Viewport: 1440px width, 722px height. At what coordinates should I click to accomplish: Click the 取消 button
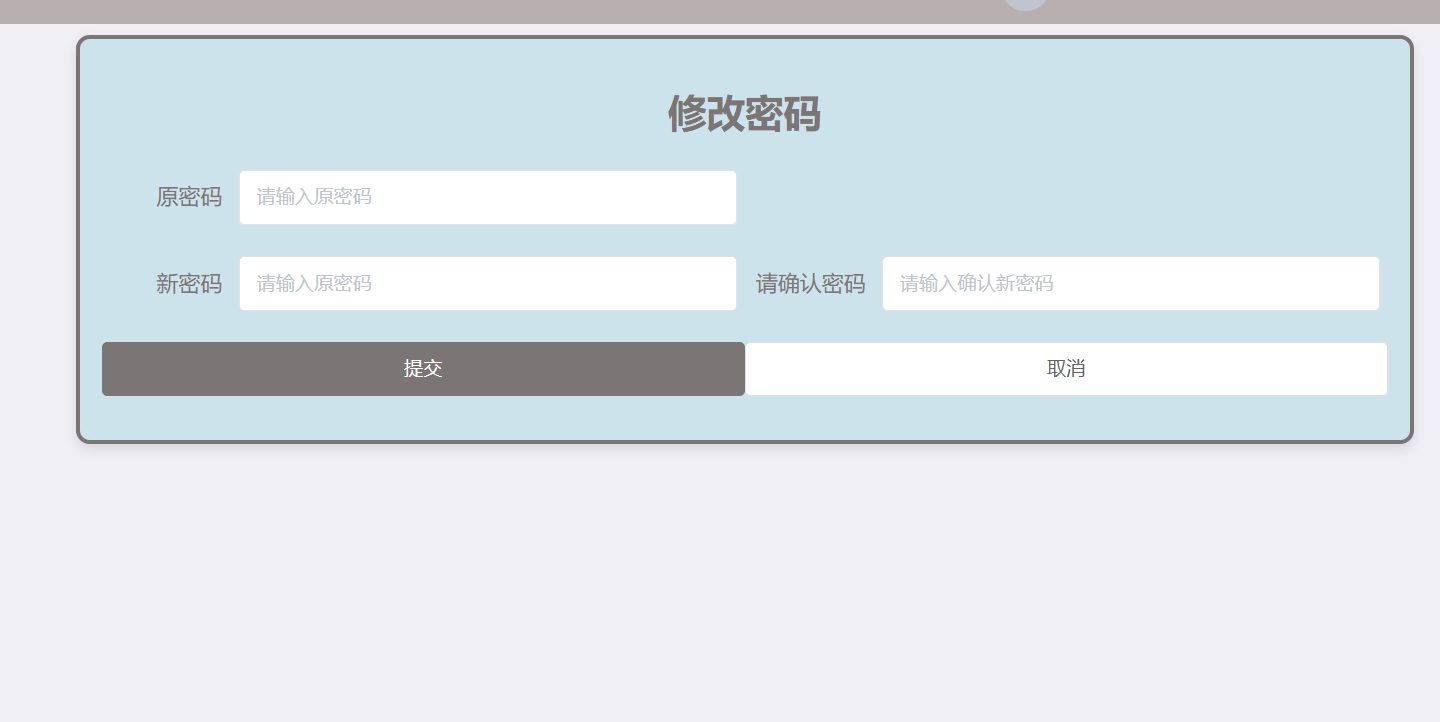(x=1066, y=369)
